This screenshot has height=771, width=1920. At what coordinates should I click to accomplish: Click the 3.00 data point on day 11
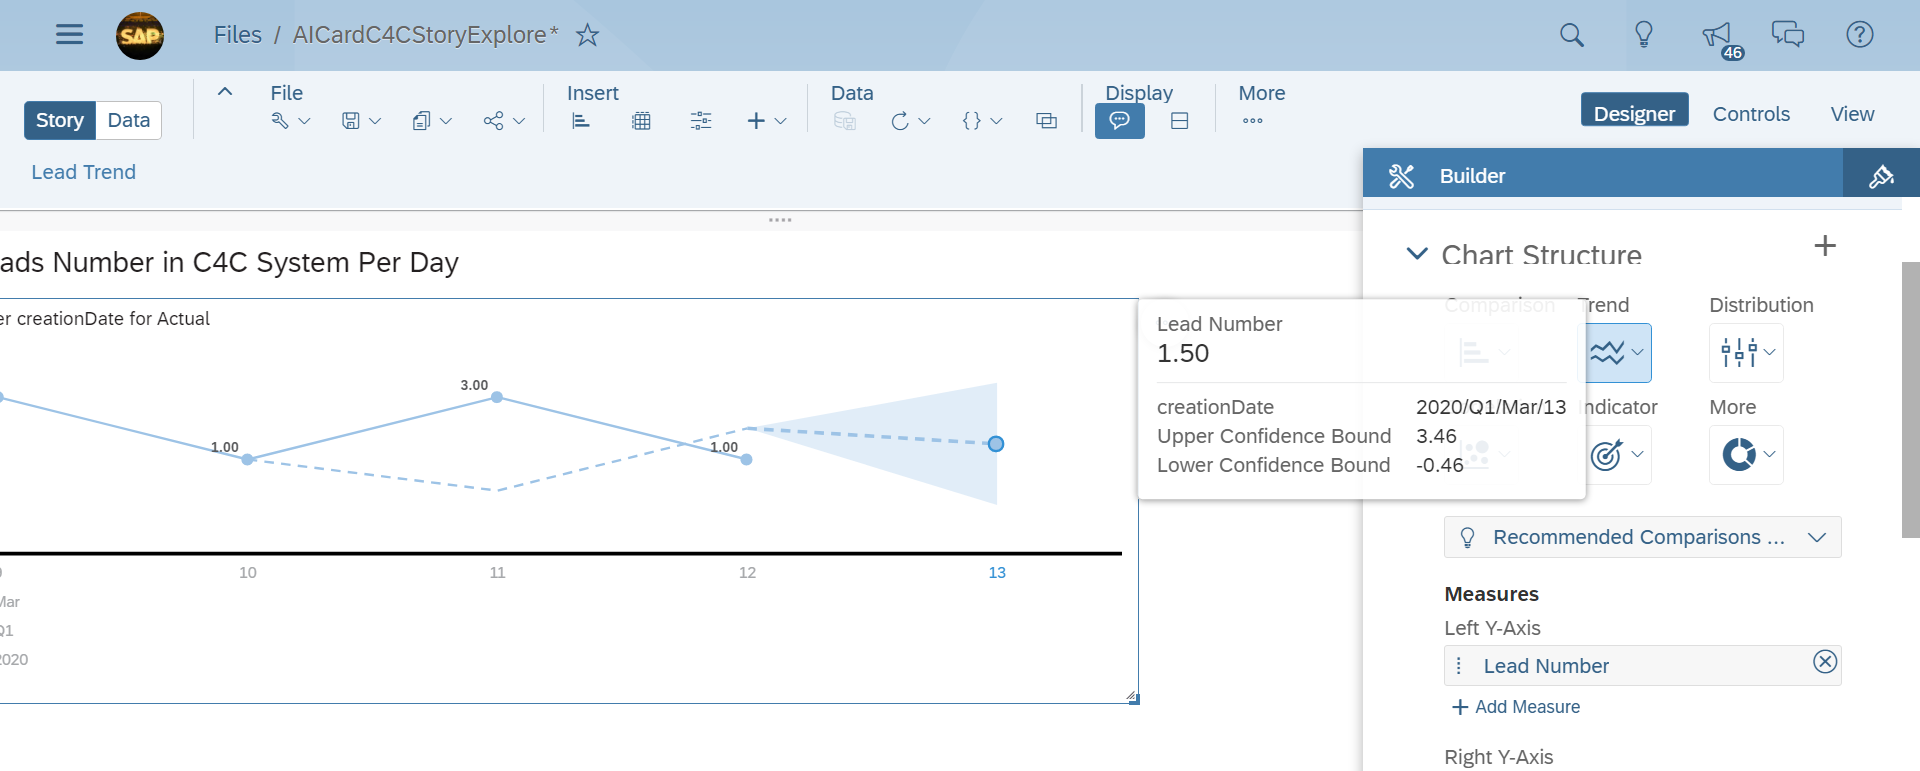tap(497, 397)
